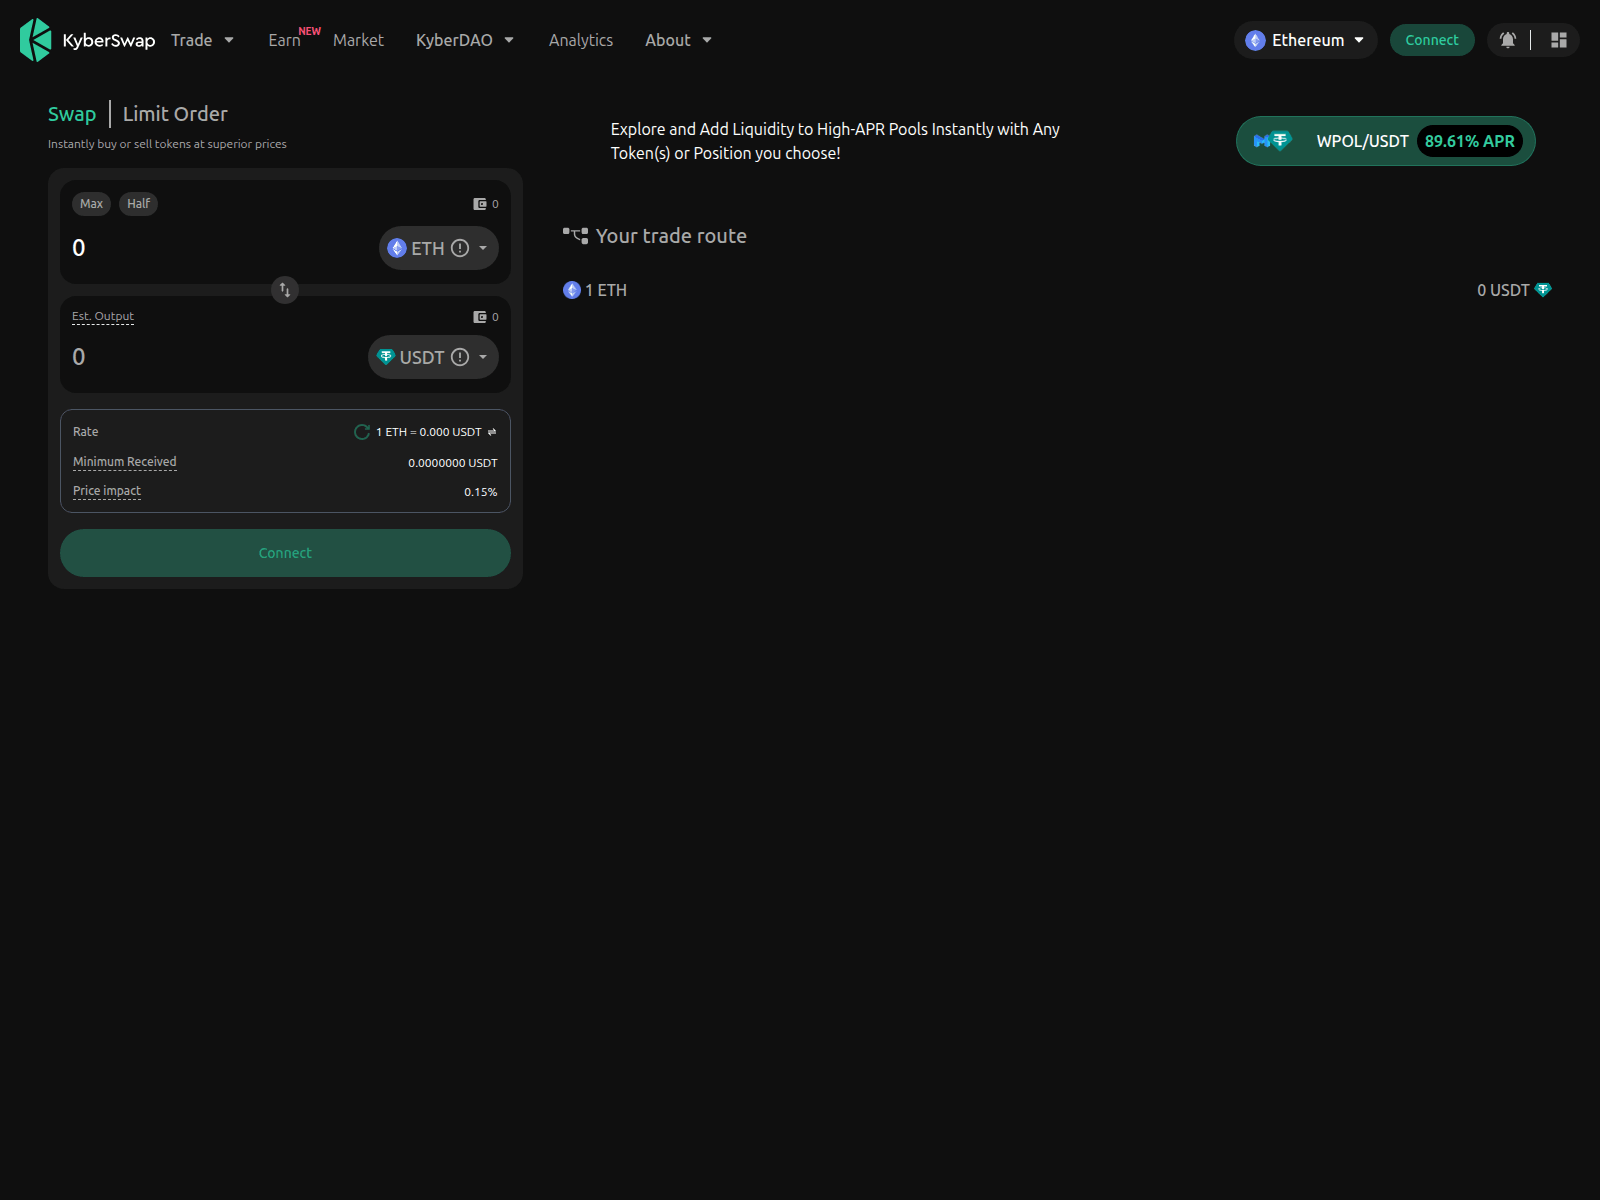Click the KyberSwap logo

[x=87, y=40]
